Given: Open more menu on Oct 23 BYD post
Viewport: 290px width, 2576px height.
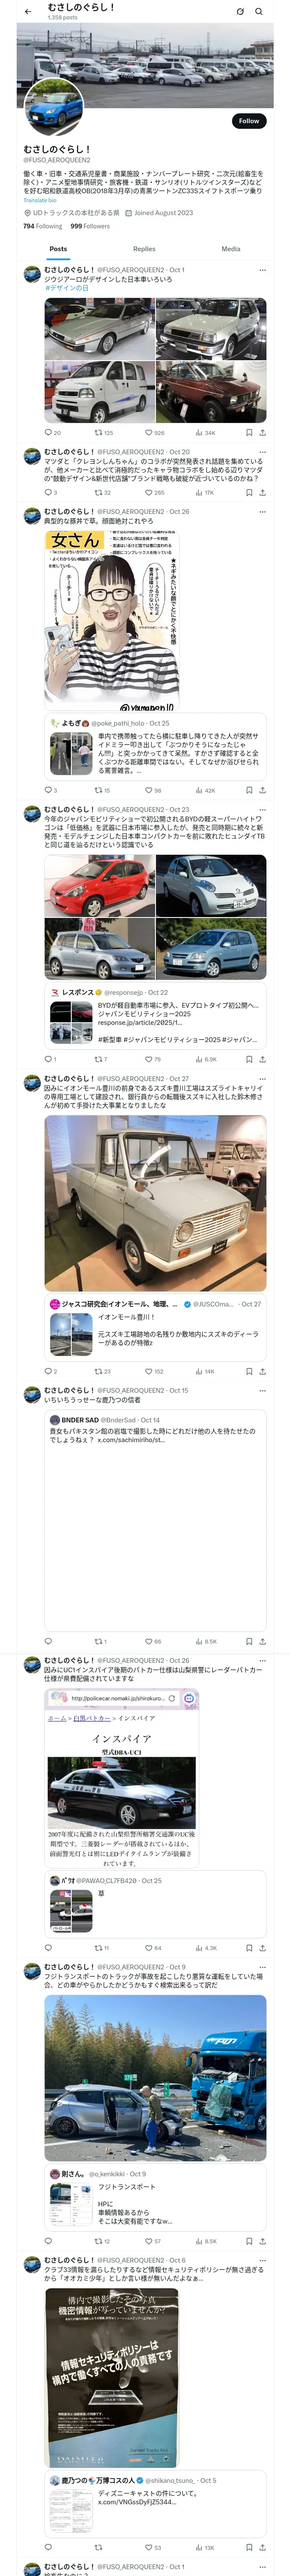Looking at the screenshot, I should point(263,809).
